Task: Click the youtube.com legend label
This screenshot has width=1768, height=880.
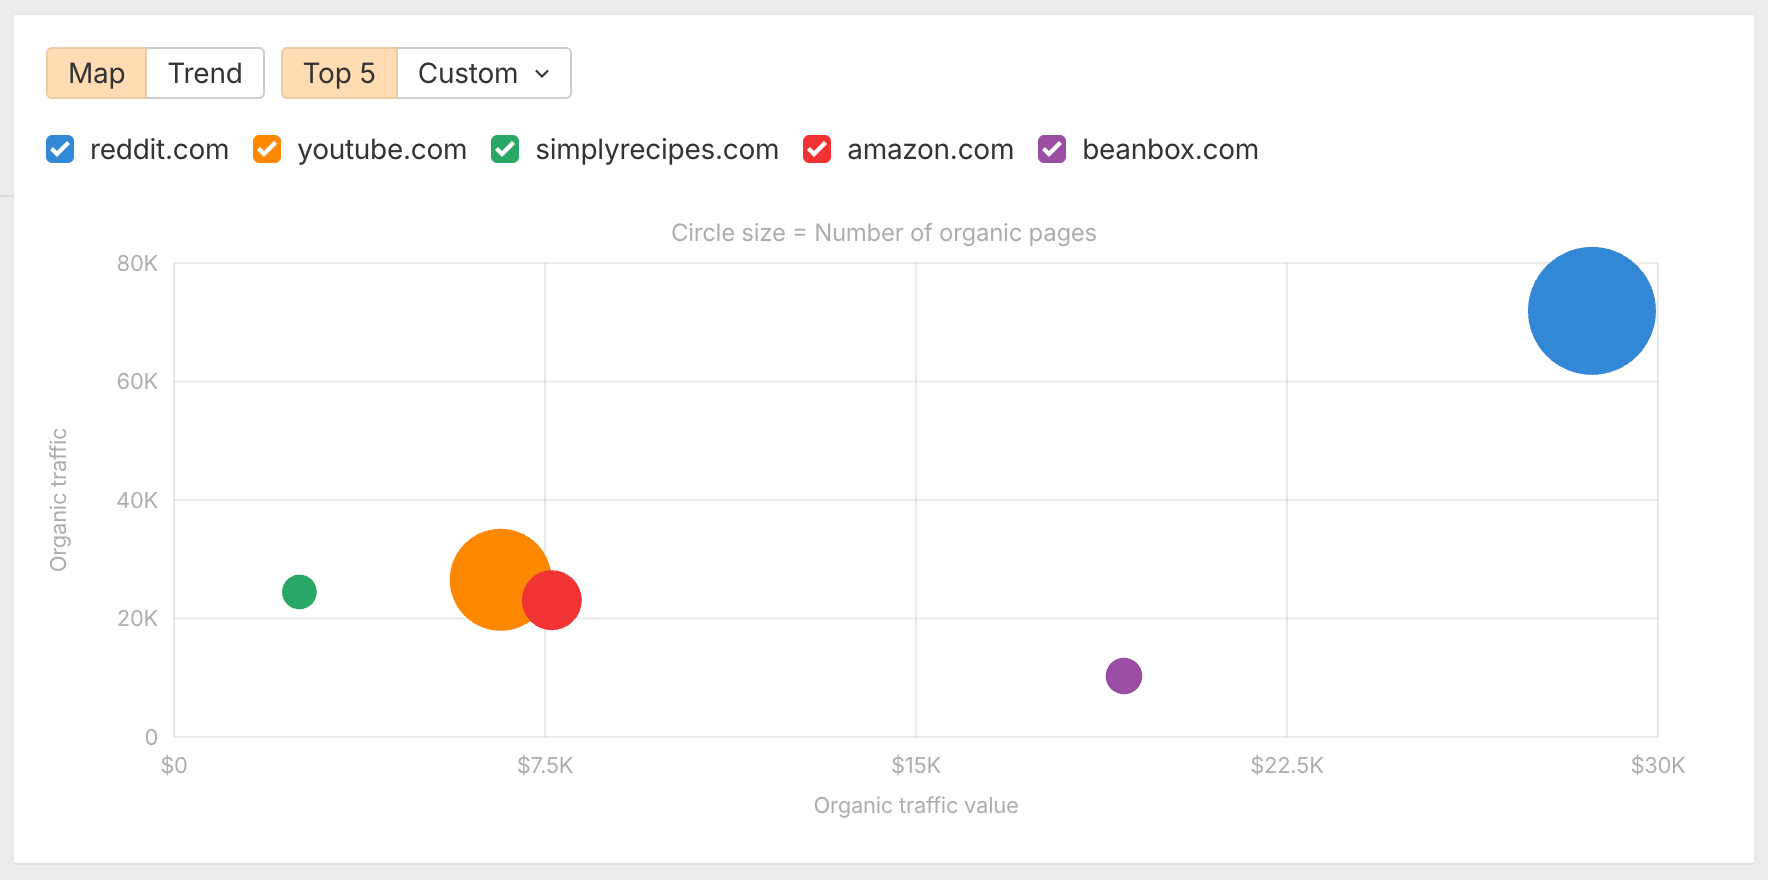Action: (x=382, y=150)
